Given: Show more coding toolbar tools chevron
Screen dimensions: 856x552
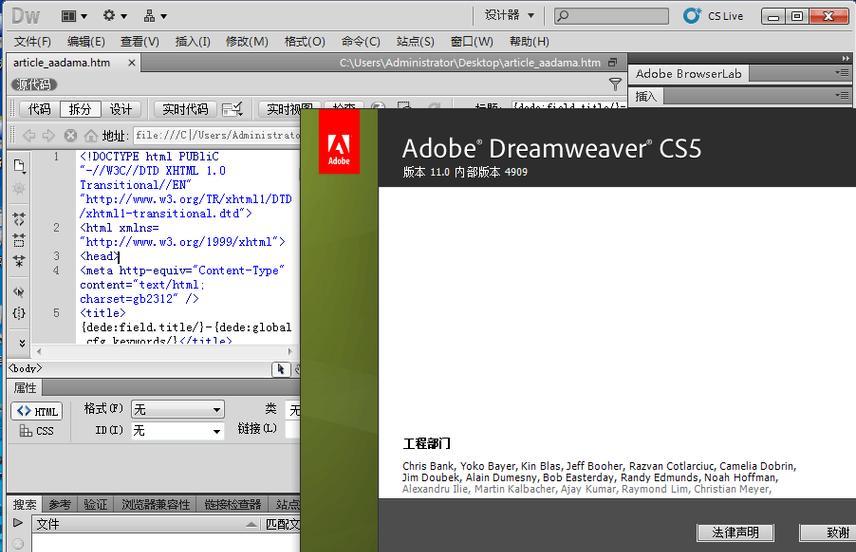Looking at the screenshot, I should point(22,343).
